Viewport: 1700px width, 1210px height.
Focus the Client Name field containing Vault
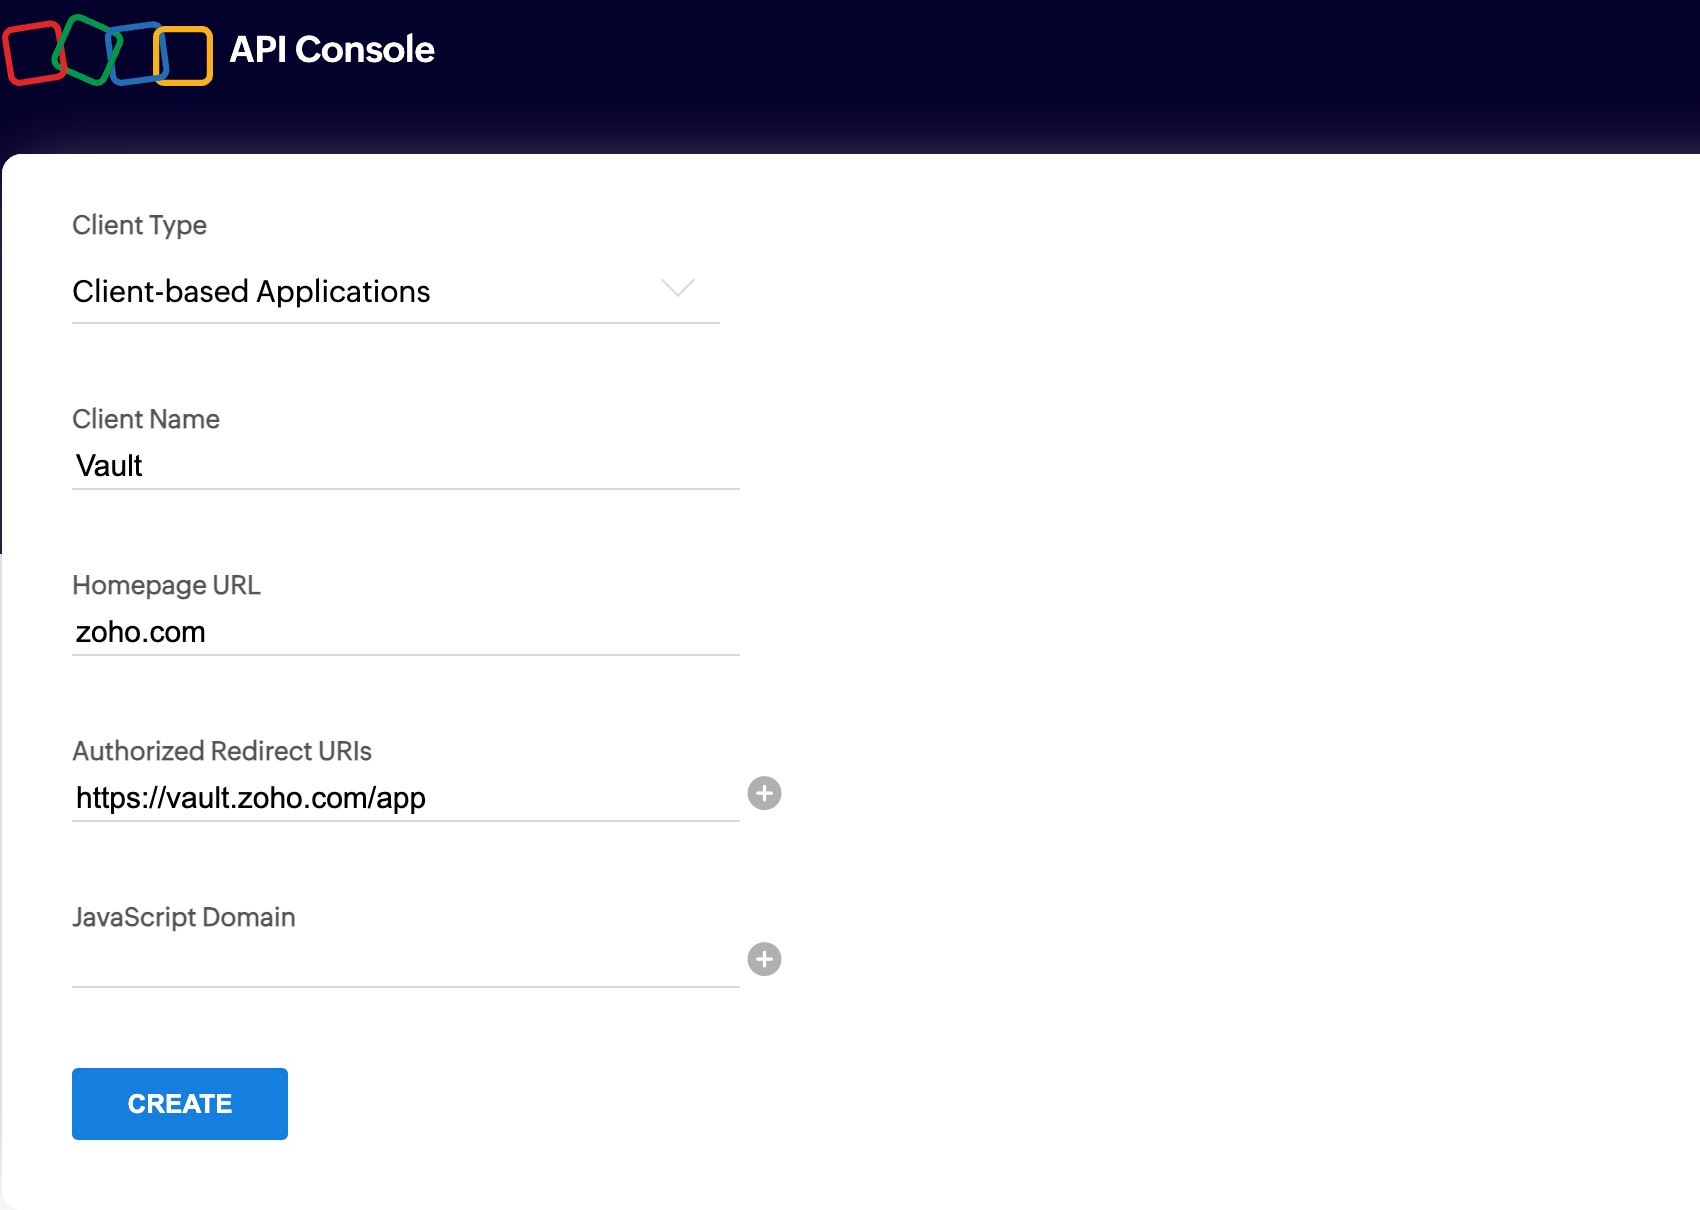point(406,466)
